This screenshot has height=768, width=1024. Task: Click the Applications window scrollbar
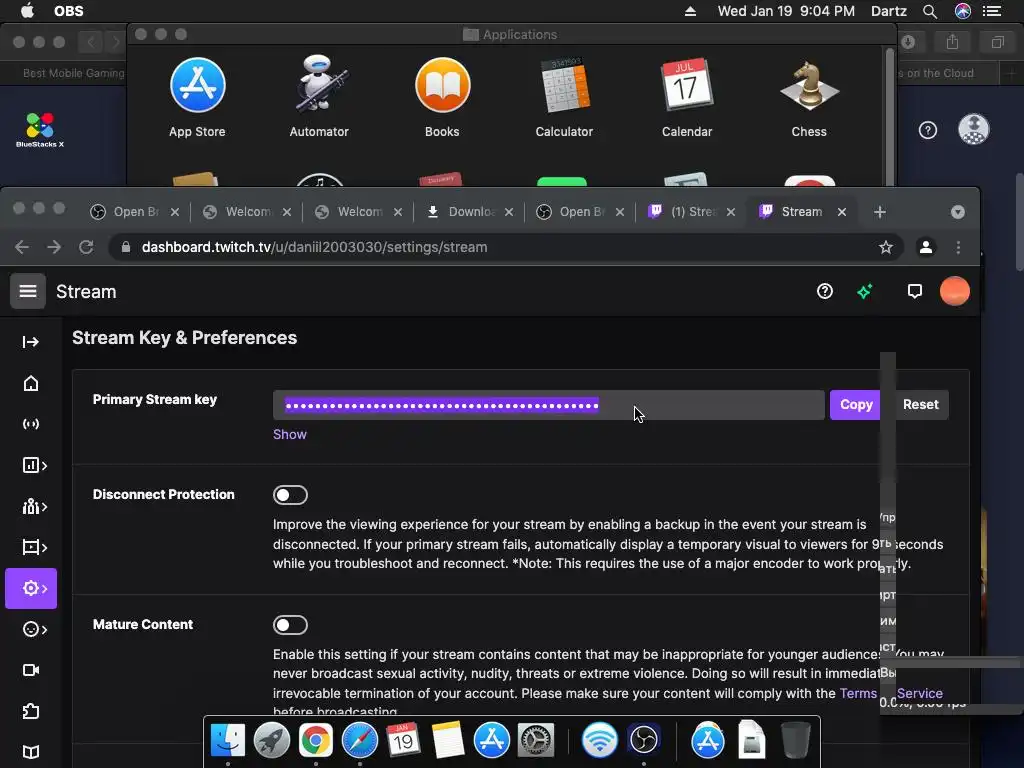pyautogui.click(x=888, y=116)
